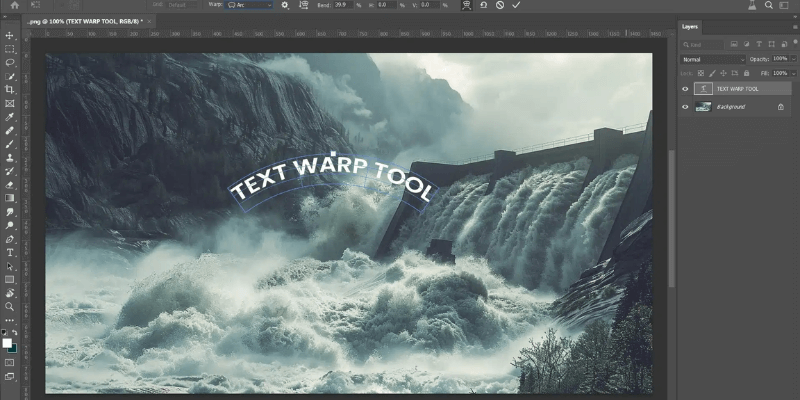This screenshot has width=800, height=400.
Task: Switch to the Layers panel tab
Action: [x=690, y=27]
